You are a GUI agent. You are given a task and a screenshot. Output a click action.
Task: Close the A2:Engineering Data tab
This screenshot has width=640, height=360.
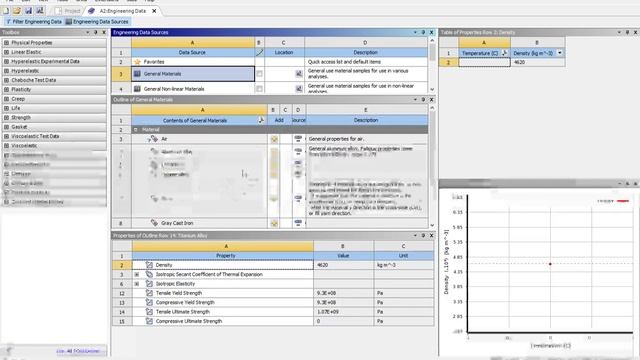click(x=154, y=11)
